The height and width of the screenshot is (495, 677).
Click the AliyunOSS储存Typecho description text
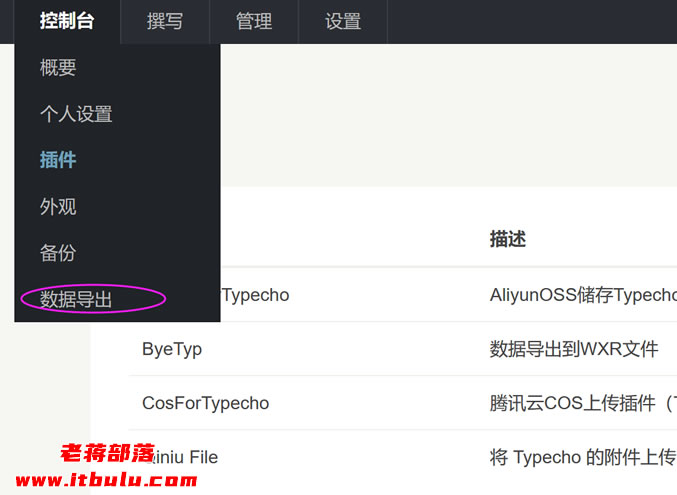582,295
